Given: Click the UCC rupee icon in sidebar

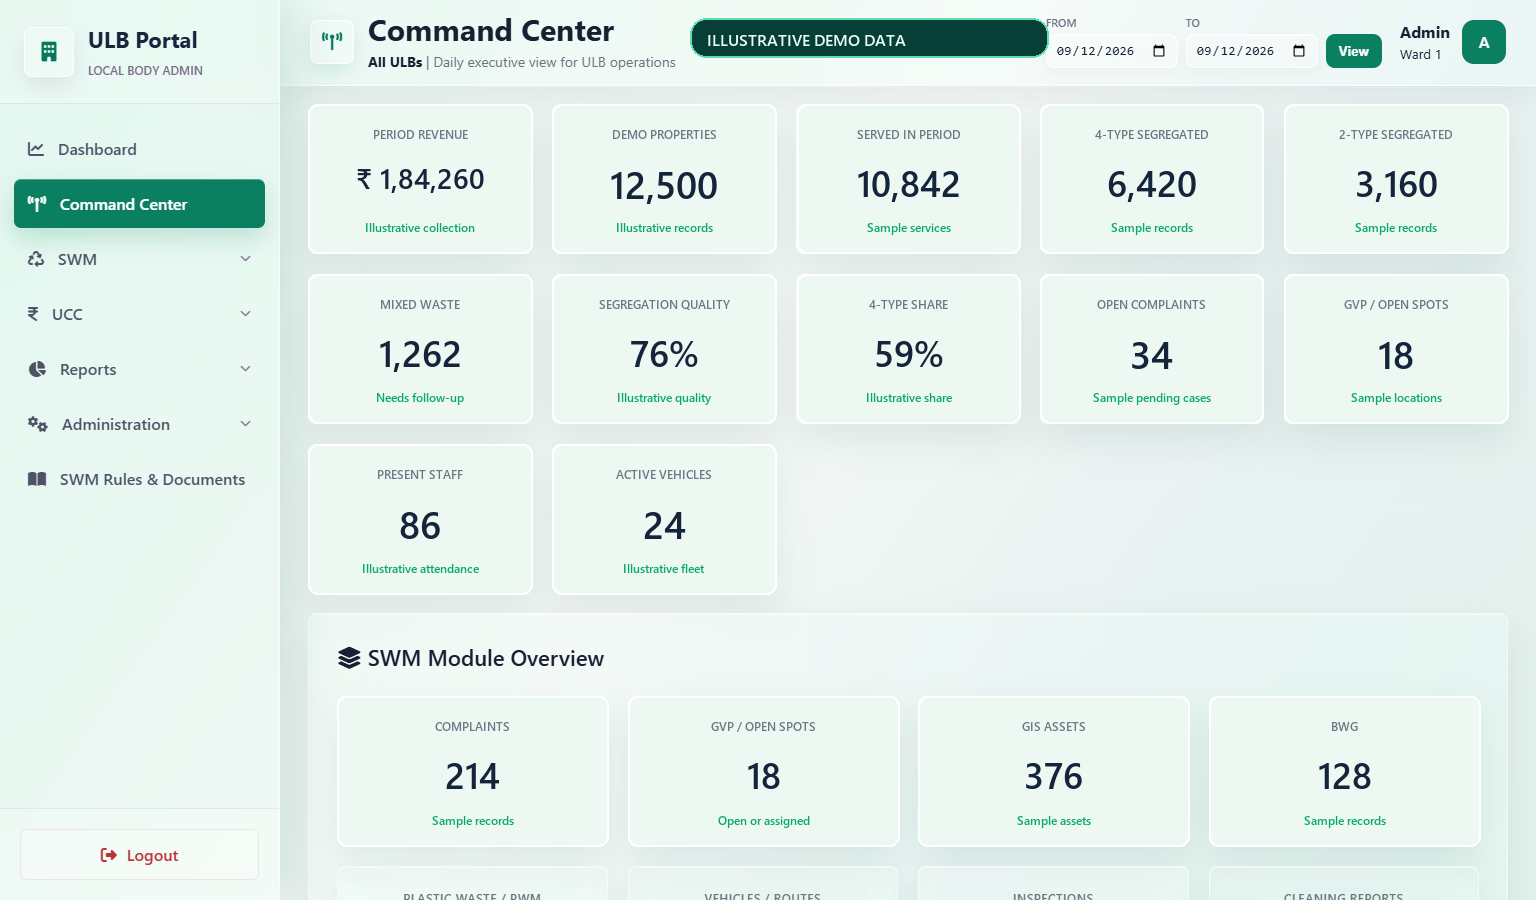Looking at the screenshot, I should tap(33, 314).
